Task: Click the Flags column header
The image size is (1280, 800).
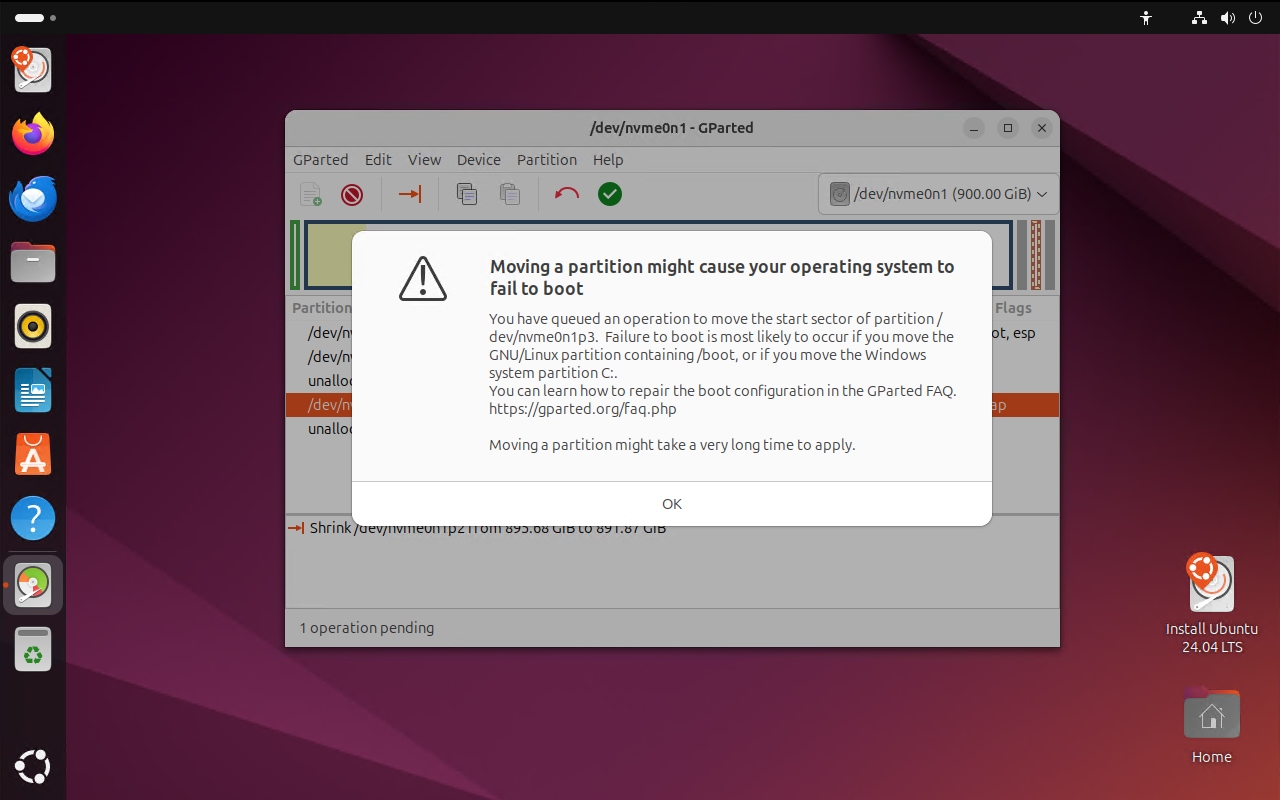Action: (1013, 308)
